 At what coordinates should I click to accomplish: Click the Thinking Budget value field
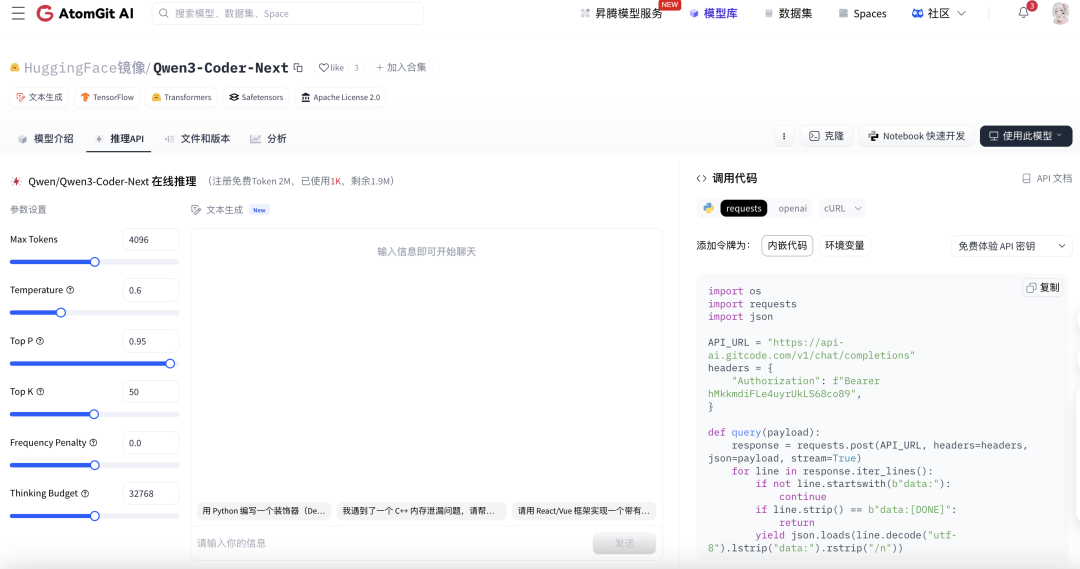151,493
